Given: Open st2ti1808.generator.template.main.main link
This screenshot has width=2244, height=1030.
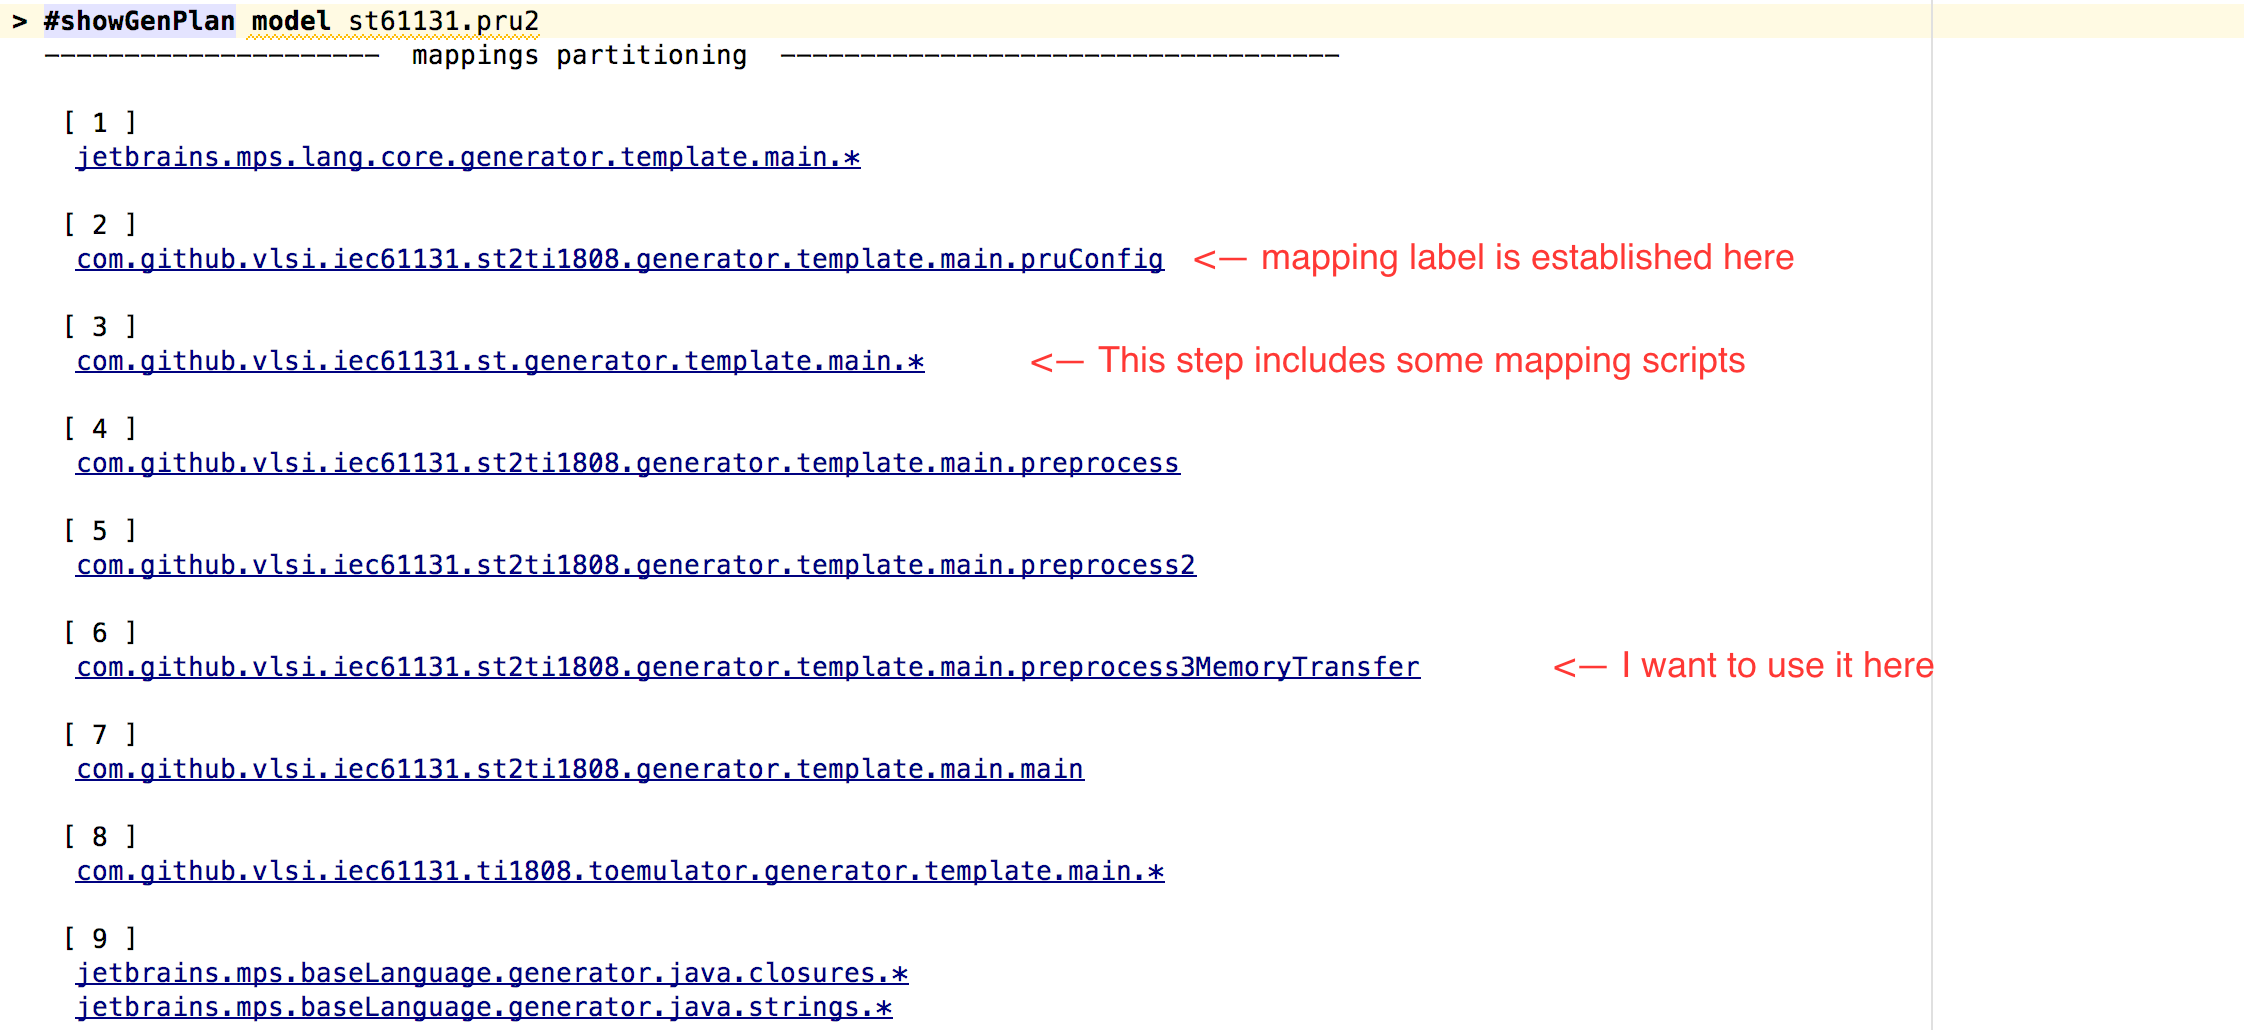Looking at the screenshot, I should [579, 770].
